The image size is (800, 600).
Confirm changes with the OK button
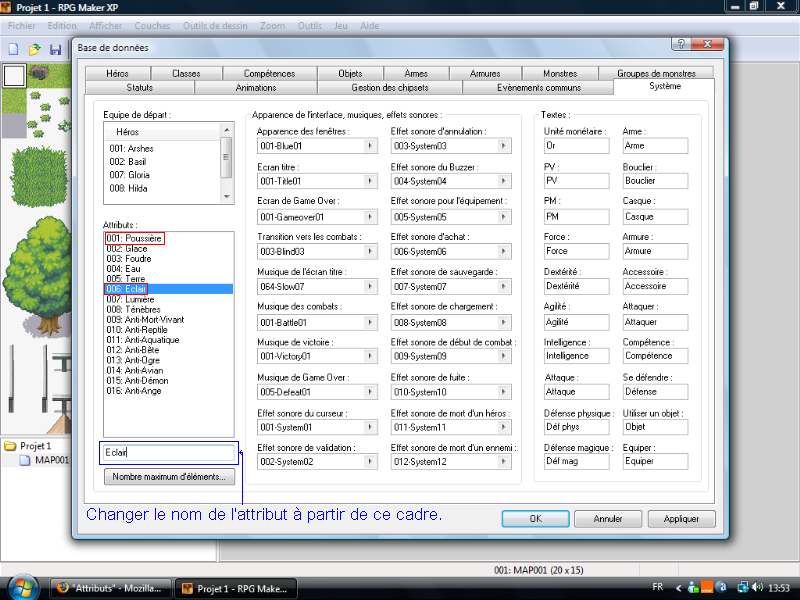[535, 519]
